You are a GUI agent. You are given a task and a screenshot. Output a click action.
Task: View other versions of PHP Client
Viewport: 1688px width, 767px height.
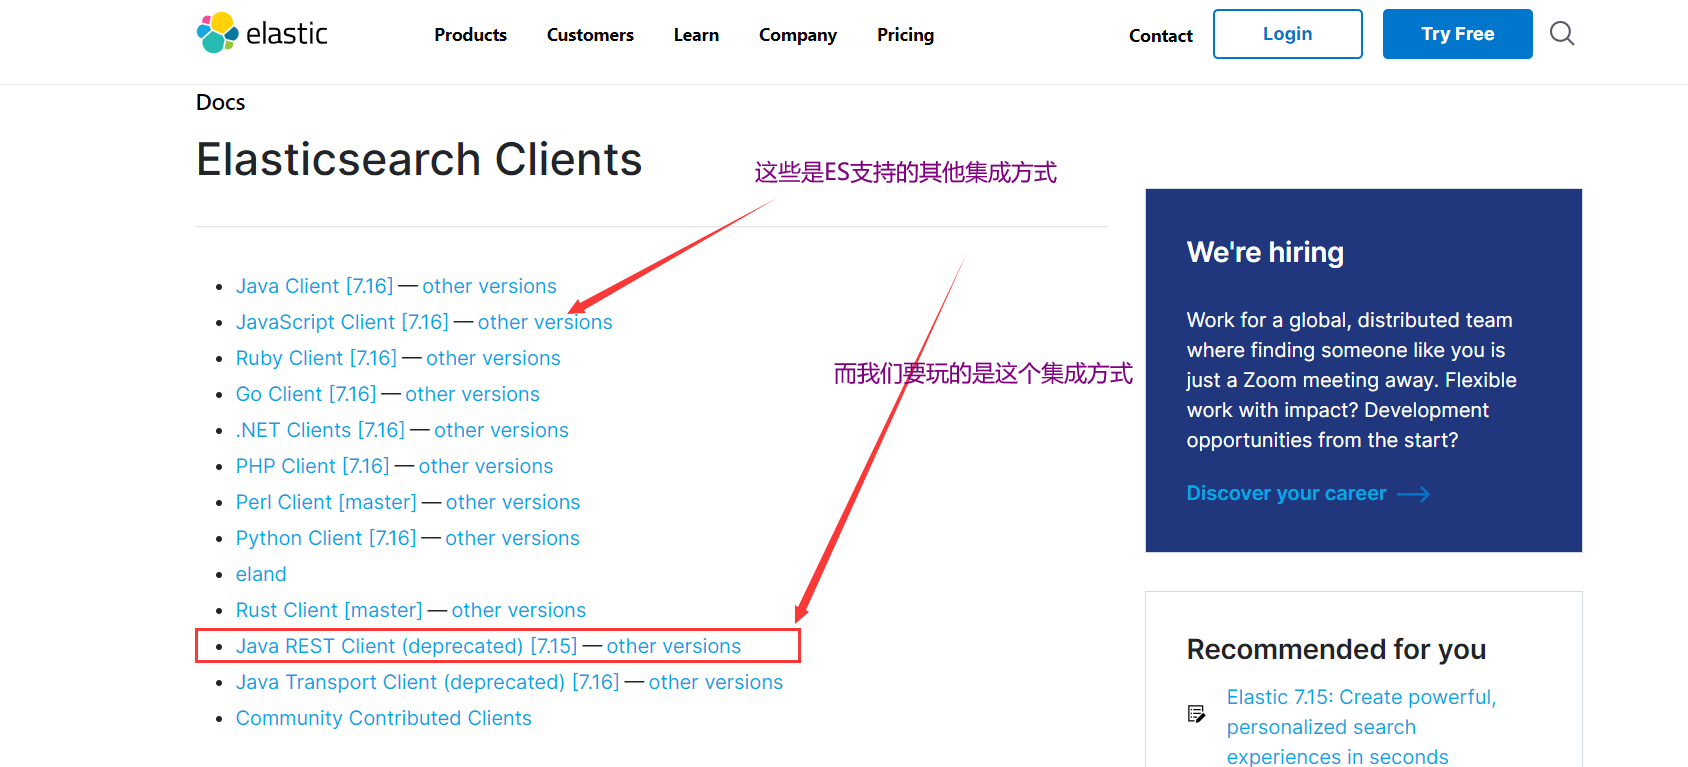point(486,466)
